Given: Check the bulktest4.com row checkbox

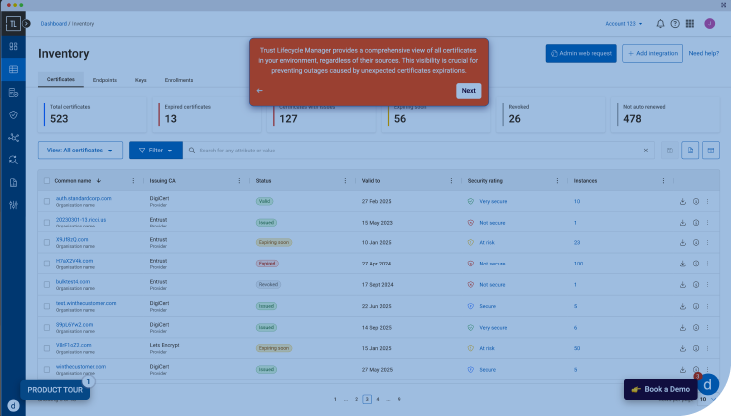Looking at the screenshot, I should coord(46,285).
